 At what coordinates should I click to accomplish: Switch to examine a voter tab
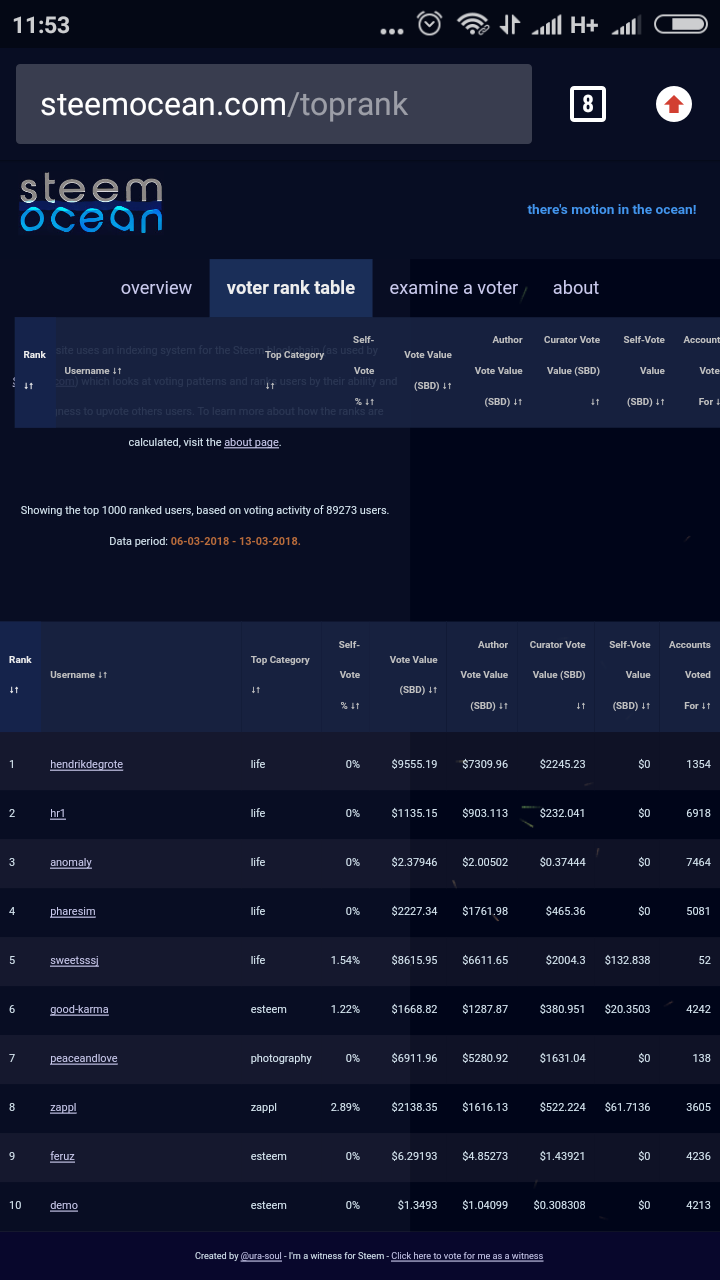[454, 288]
